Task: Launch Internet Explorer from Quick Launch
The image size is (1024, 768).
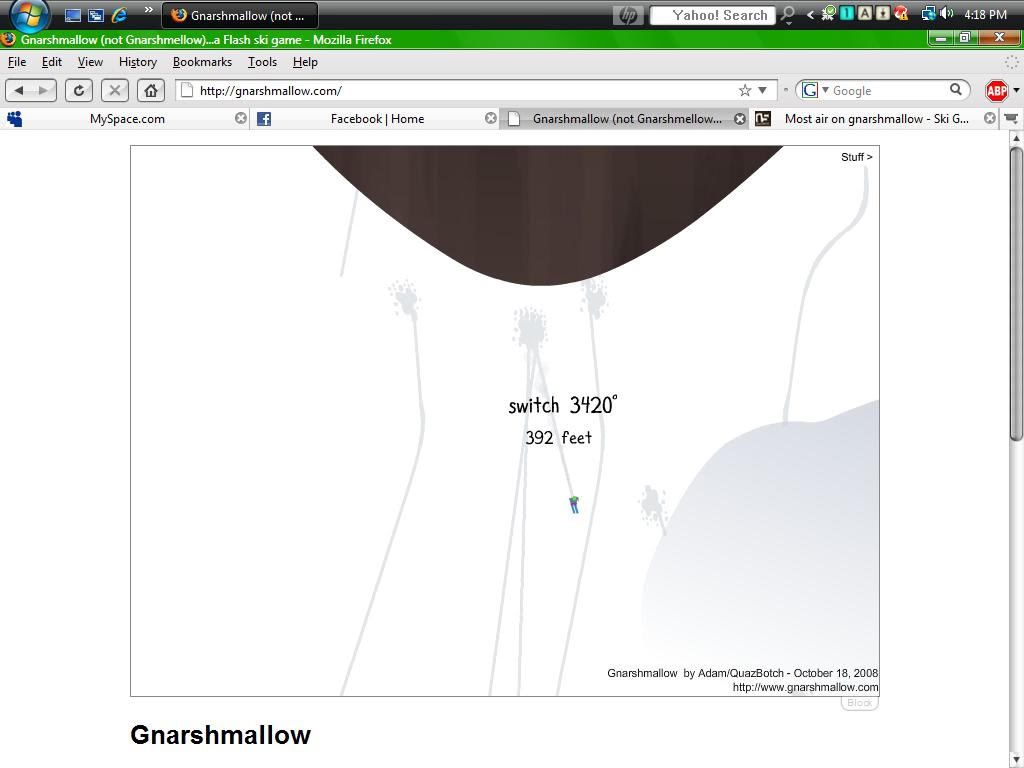Action: (119, 15)
